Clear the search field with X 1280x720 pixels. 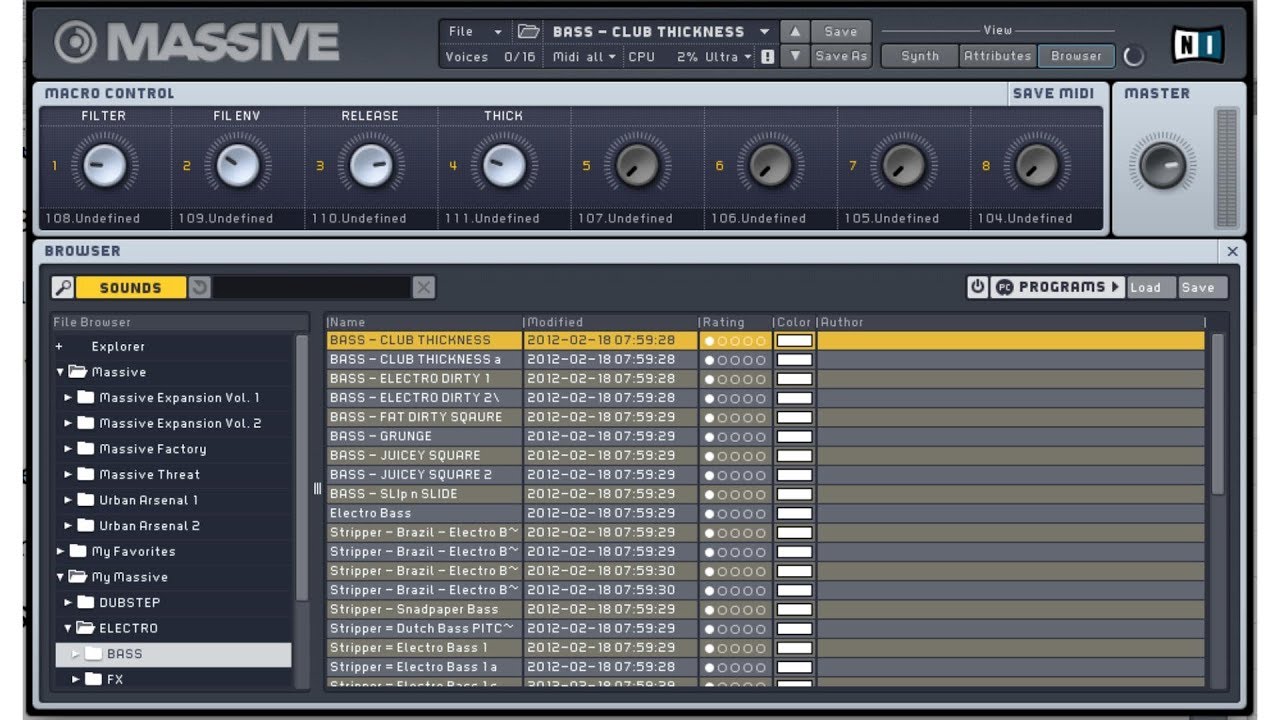pyautogui.click(x=424, y=288)
